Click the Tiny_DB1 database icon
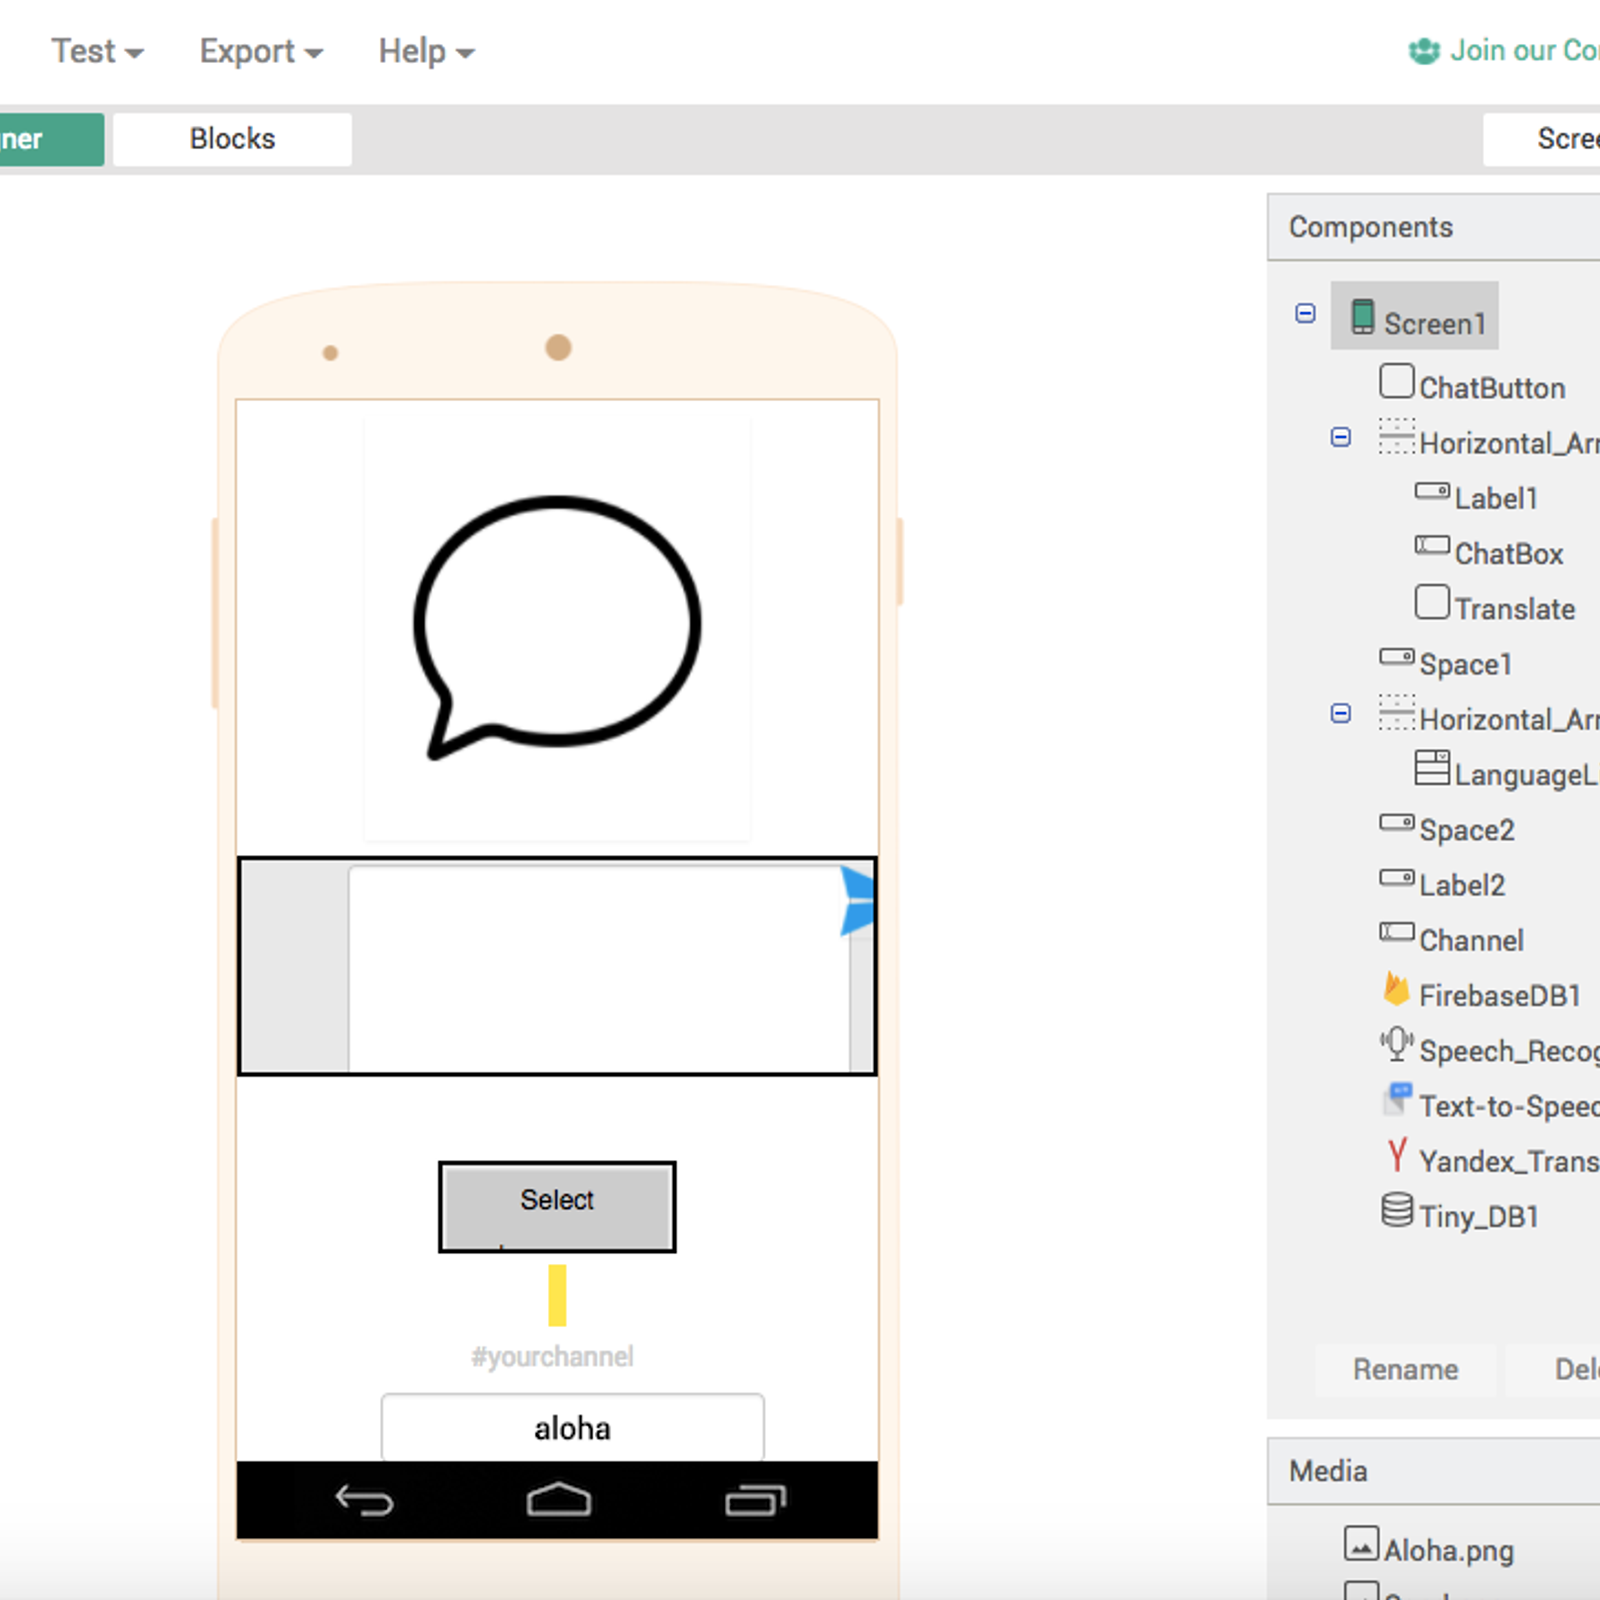 [x=1397, y=1210]
